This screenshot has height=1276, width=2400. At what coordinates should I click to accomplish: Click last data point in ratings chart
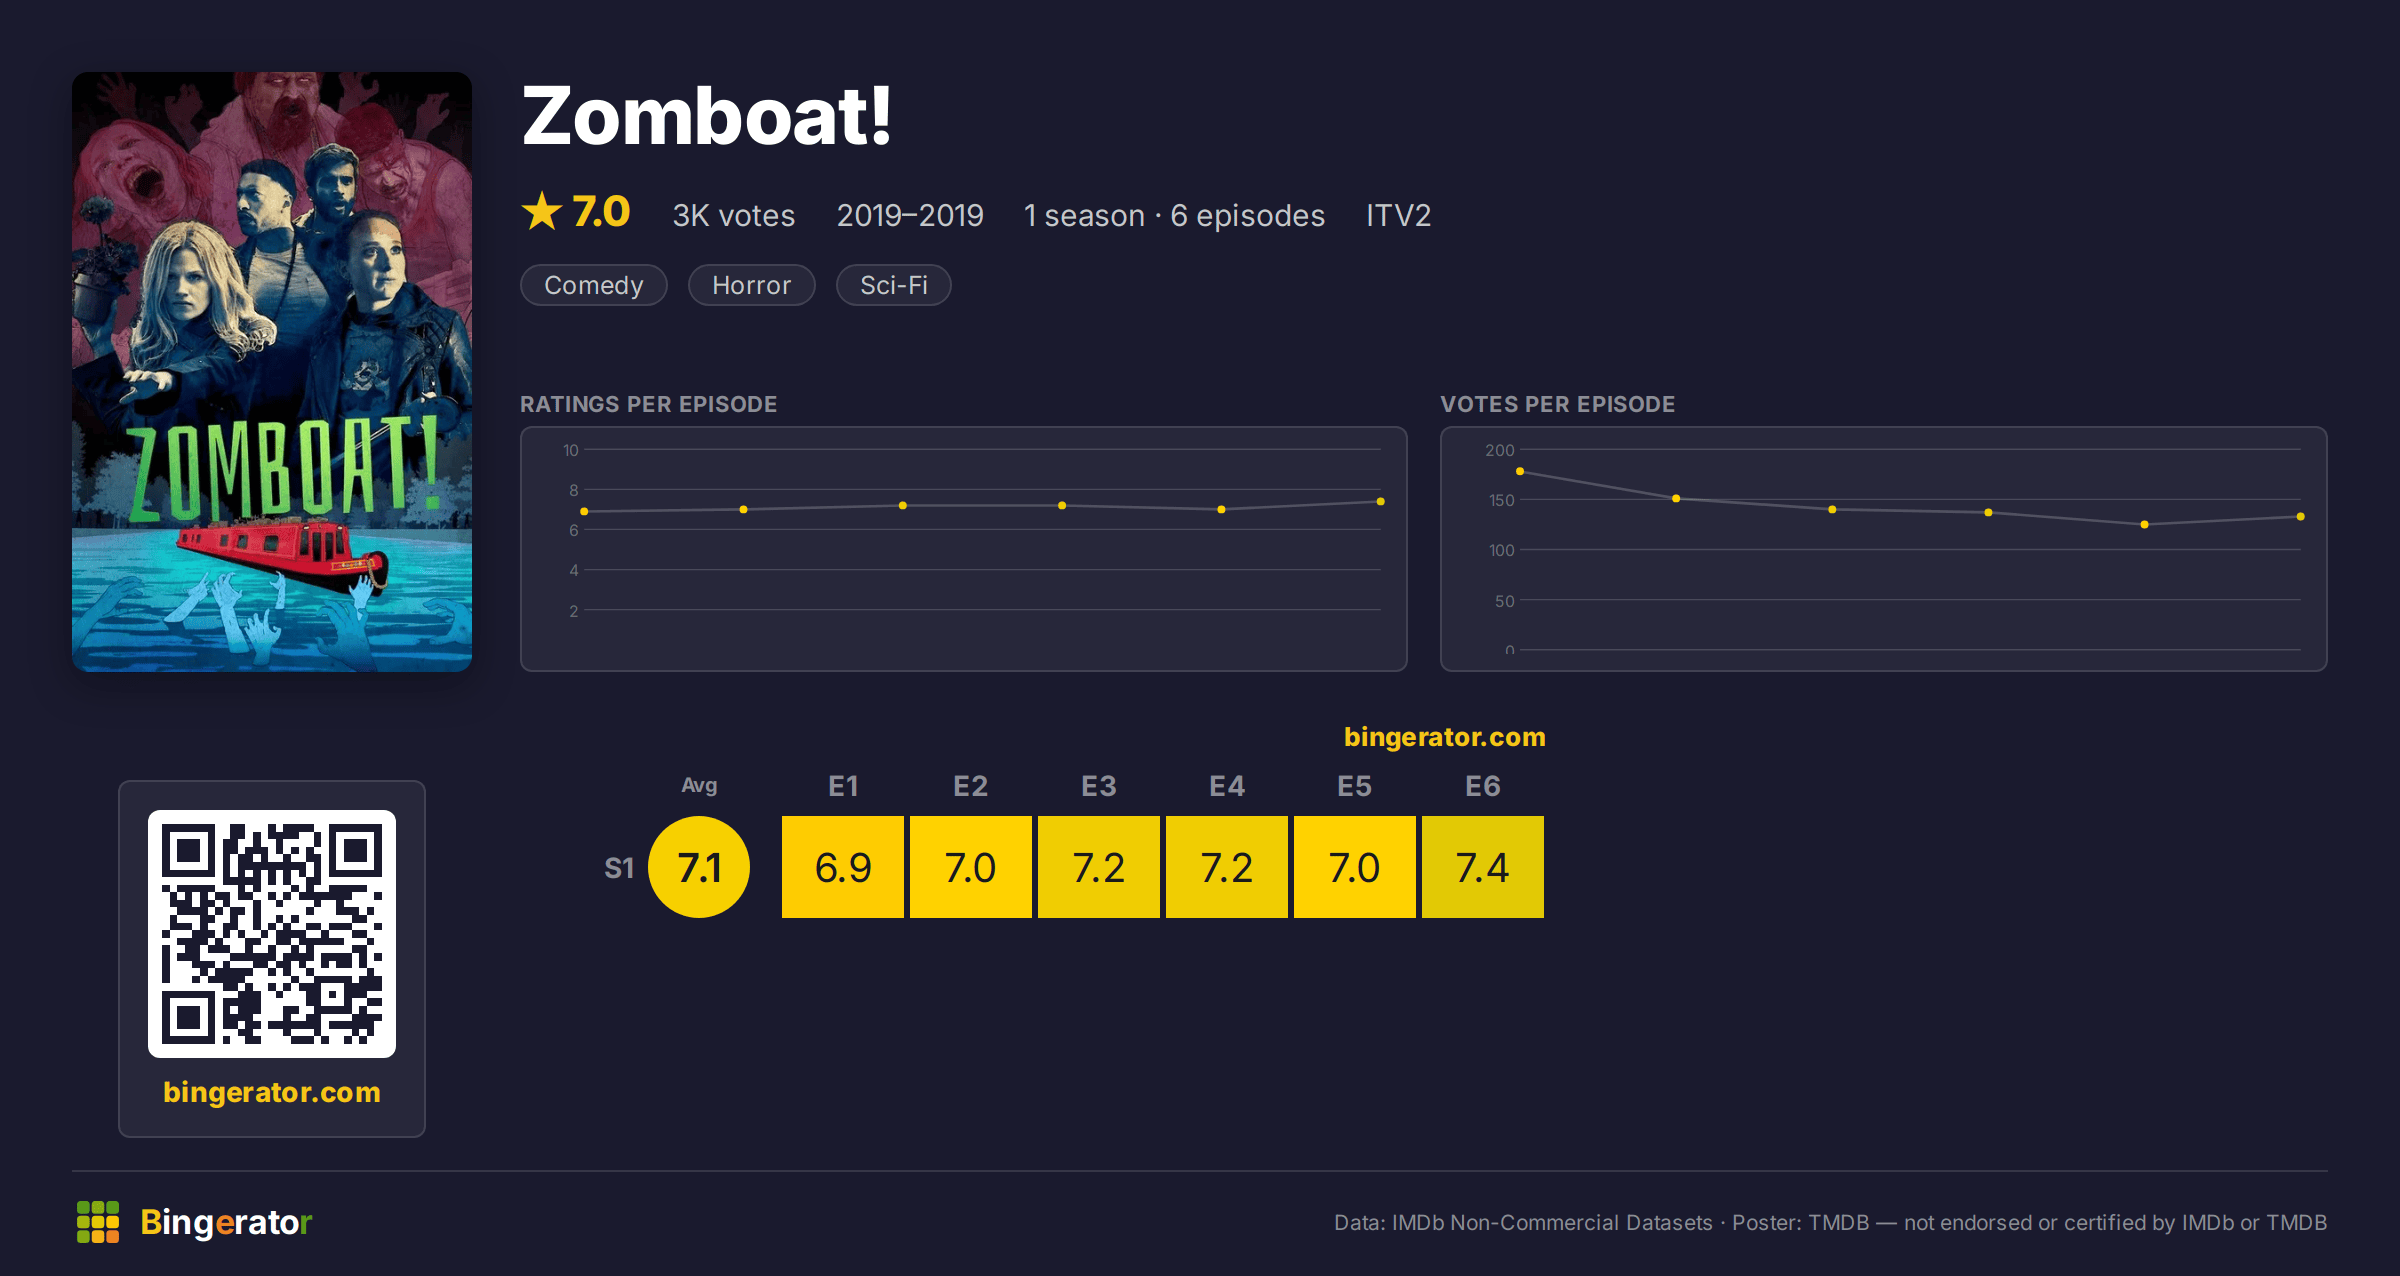click(1381, 501)
